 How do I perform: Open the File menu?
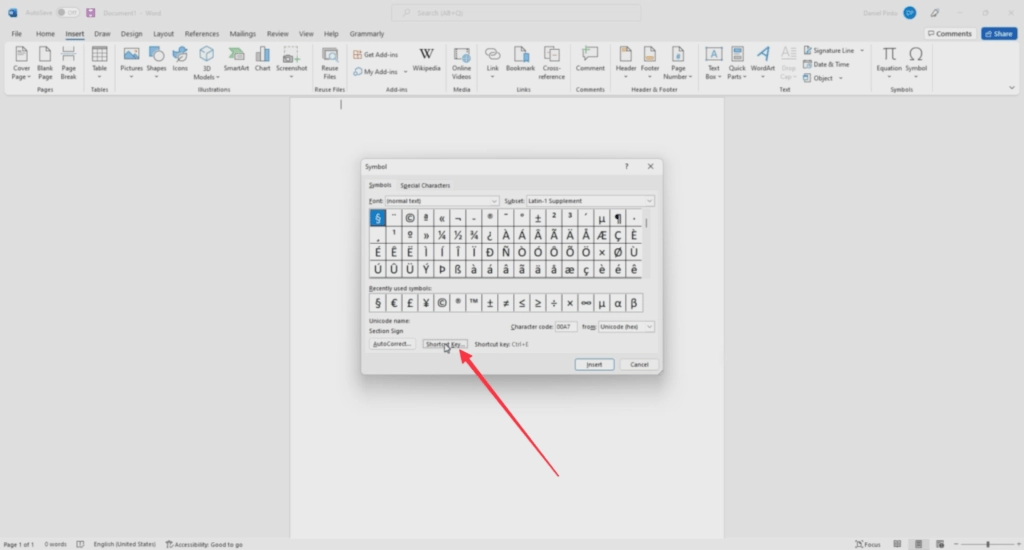tap(16, 33)
